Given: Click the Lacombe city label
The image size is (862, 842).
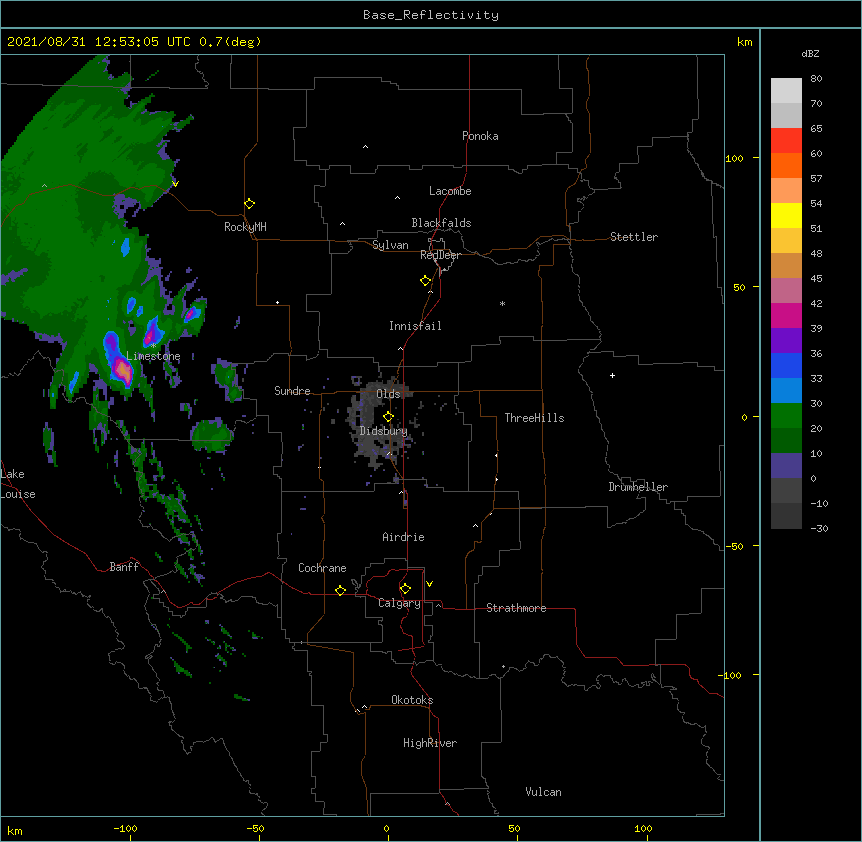Looking at the screenshot, I should point(450,191).
